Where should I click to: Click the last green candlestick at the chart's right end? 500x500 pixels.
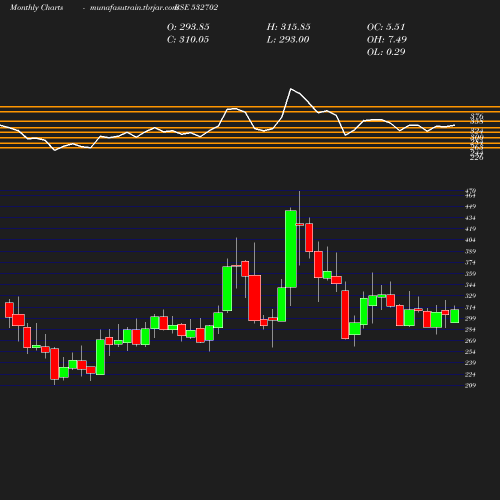tap(455, 316)
